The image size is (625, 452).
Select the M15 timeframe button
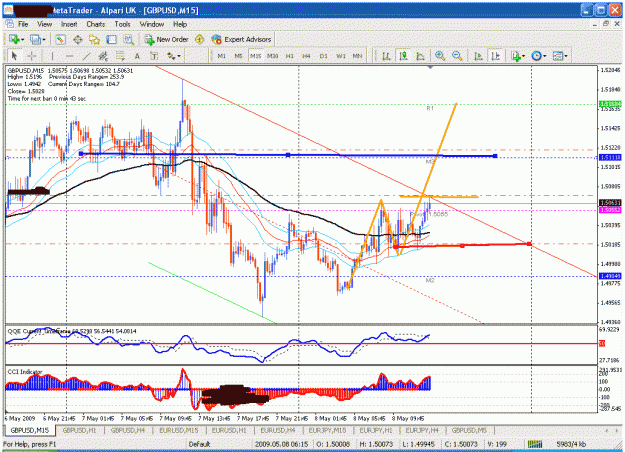(255, 56)
